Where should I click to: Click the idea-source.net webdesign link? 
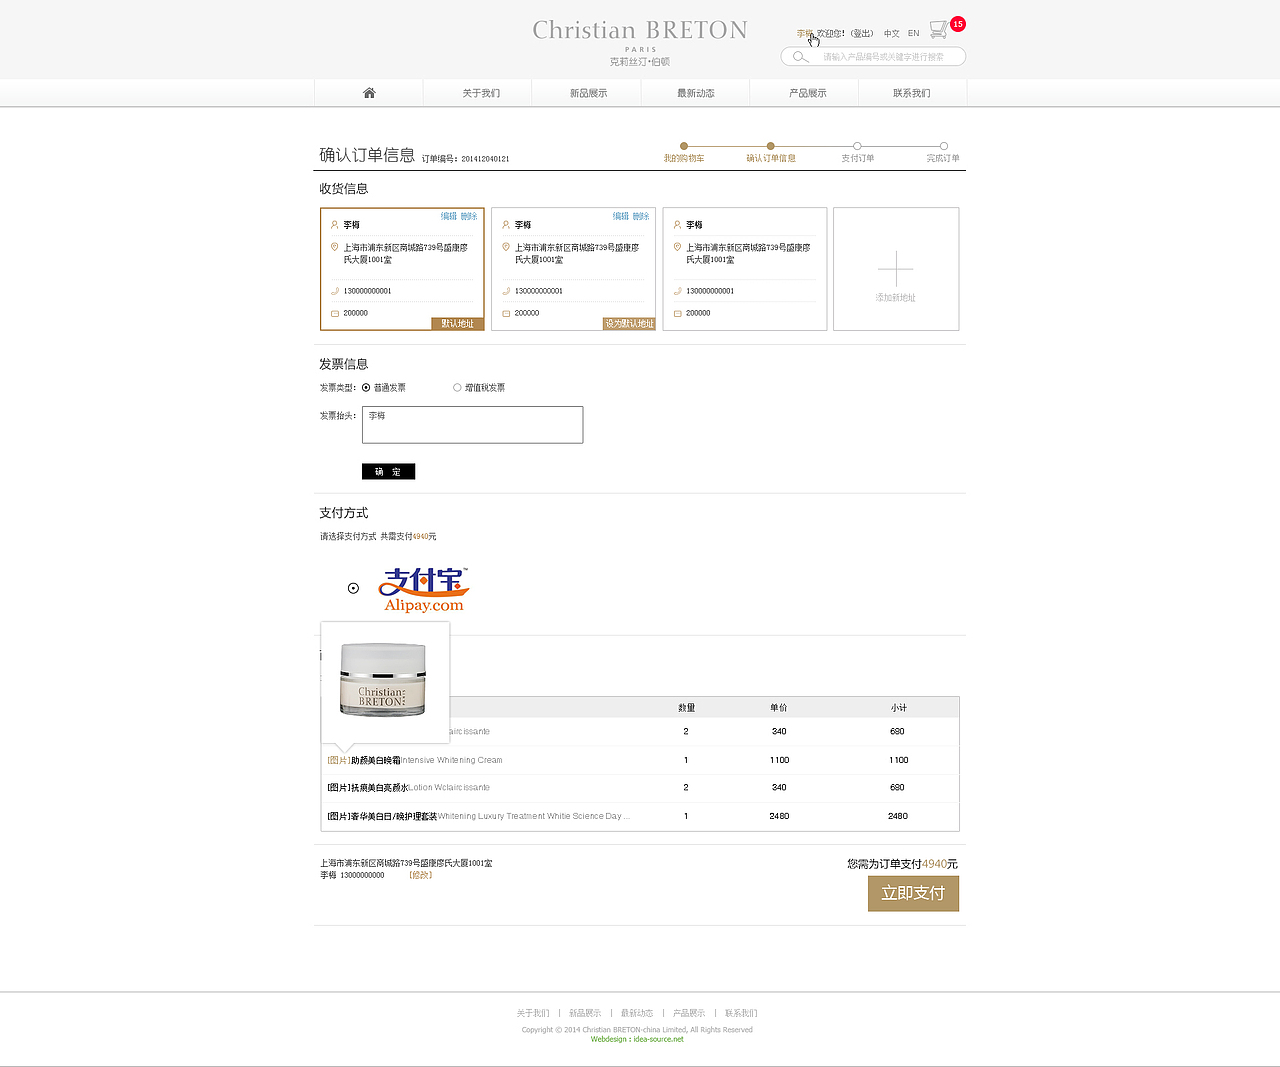tap(637, 1039)
